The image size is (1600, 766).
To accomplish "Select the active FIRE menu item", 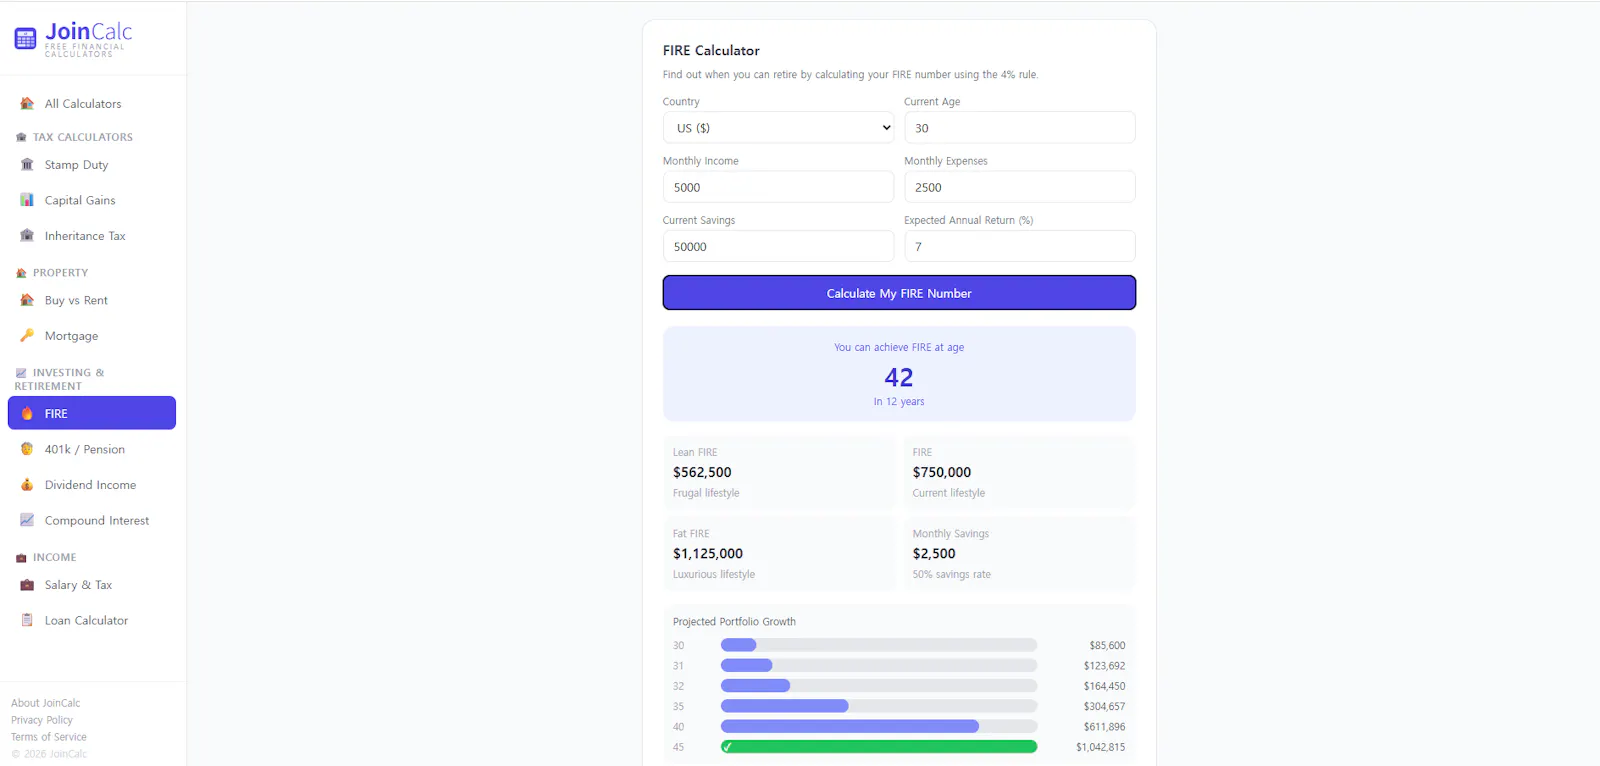I will point(92,413).
